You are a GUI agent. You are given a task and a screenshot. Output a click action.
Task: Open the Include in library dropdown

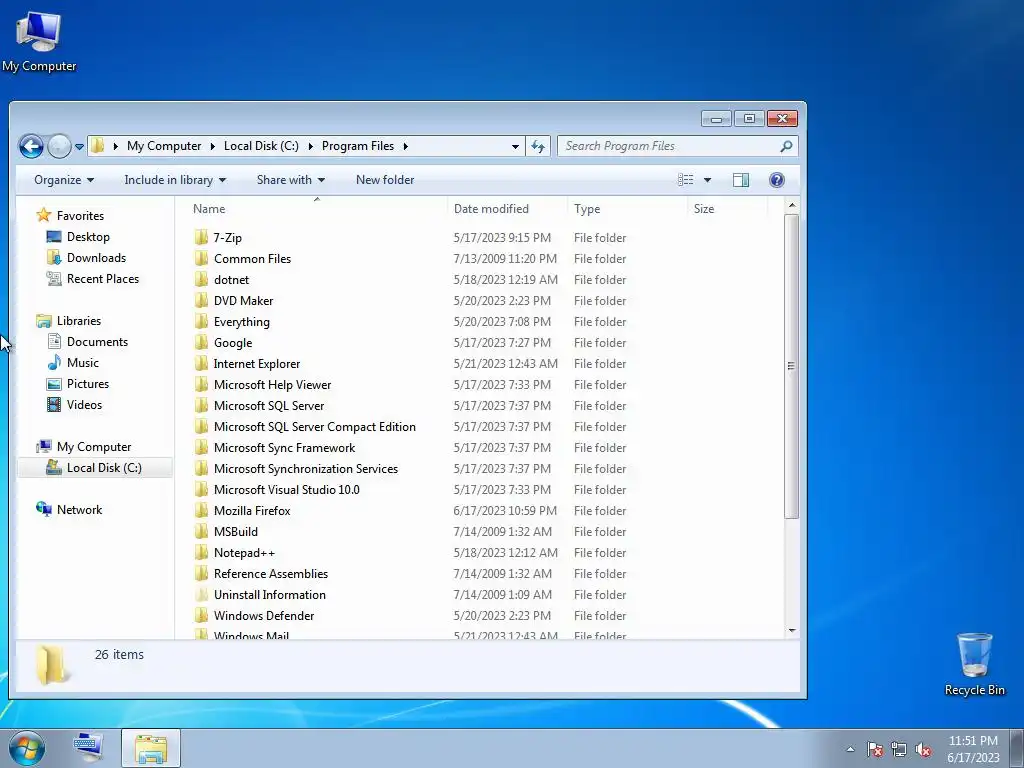pyautogui.click(x=175, y=180)
